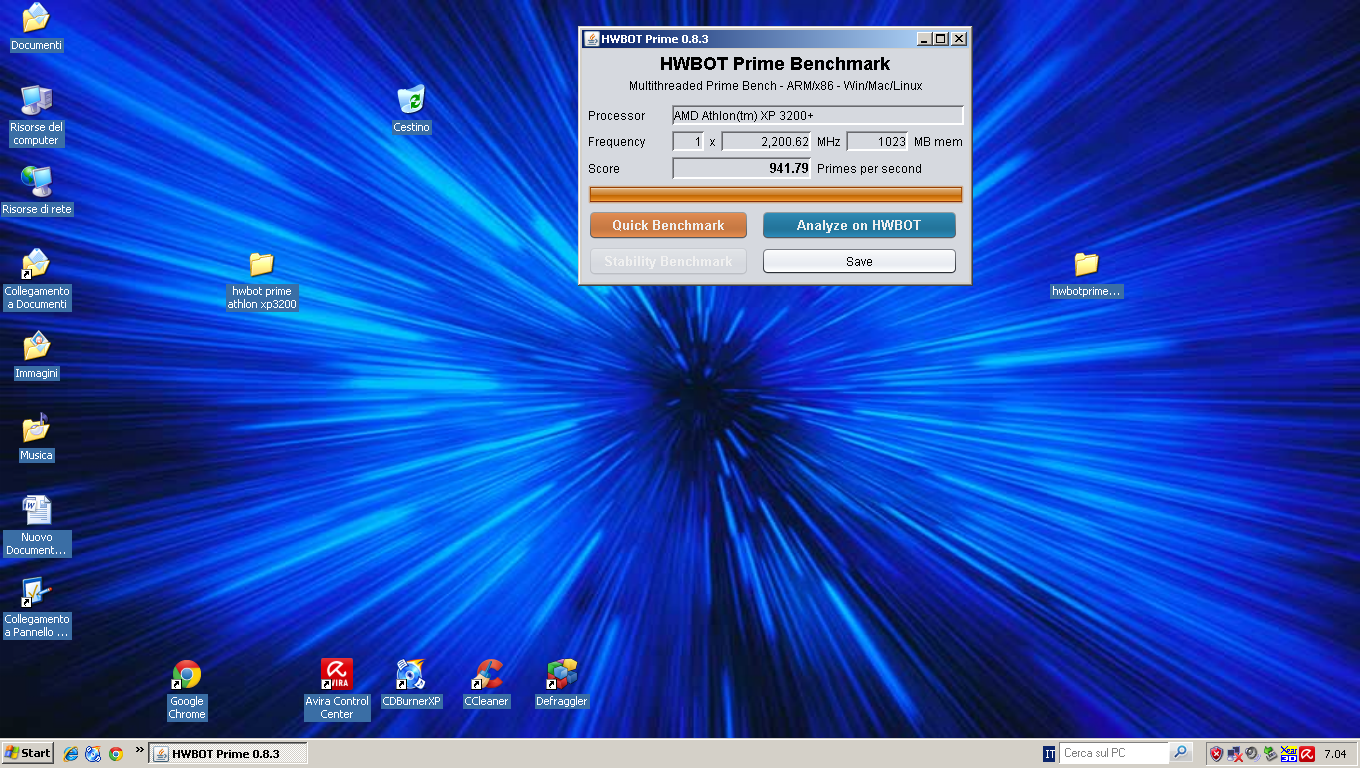This screenshot has height=768, width=1360.
Task: Click the red security shield tray icon
Action: click(x=1216, y=754)
